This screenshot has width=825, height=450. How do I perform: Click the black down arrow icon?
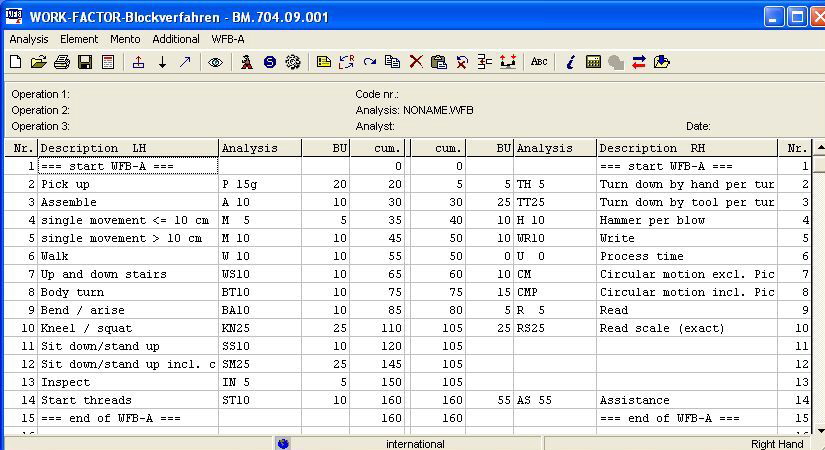click(162, 62)
